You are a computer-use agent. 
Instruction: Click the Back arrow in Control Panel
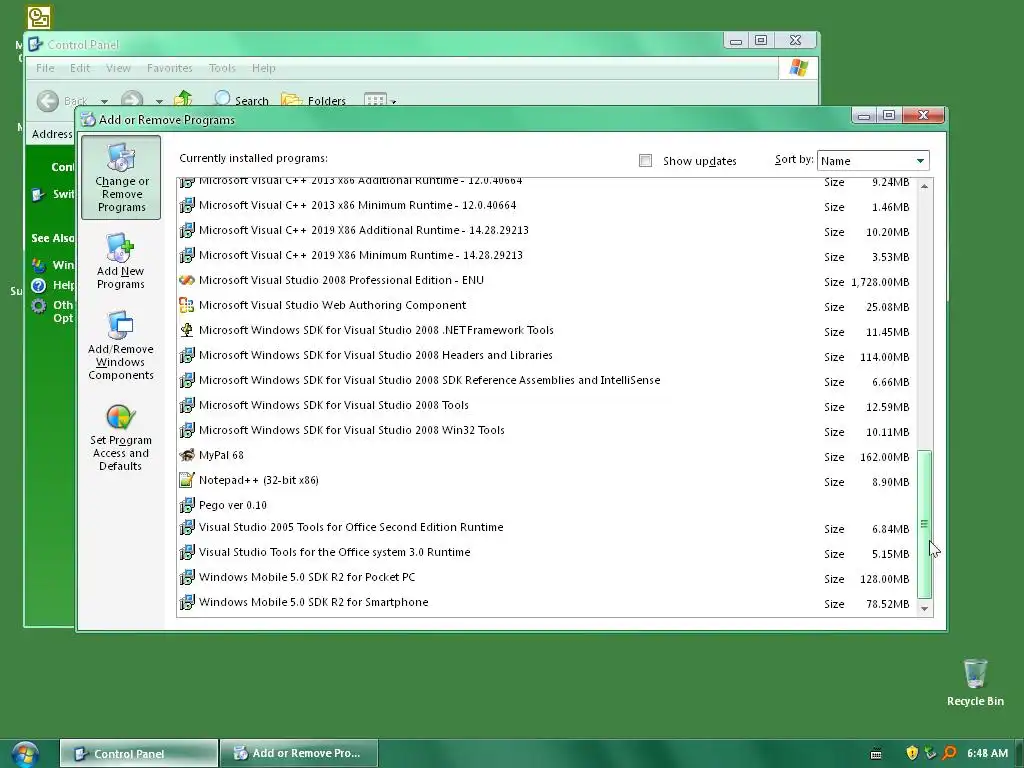tap(48, 101)
